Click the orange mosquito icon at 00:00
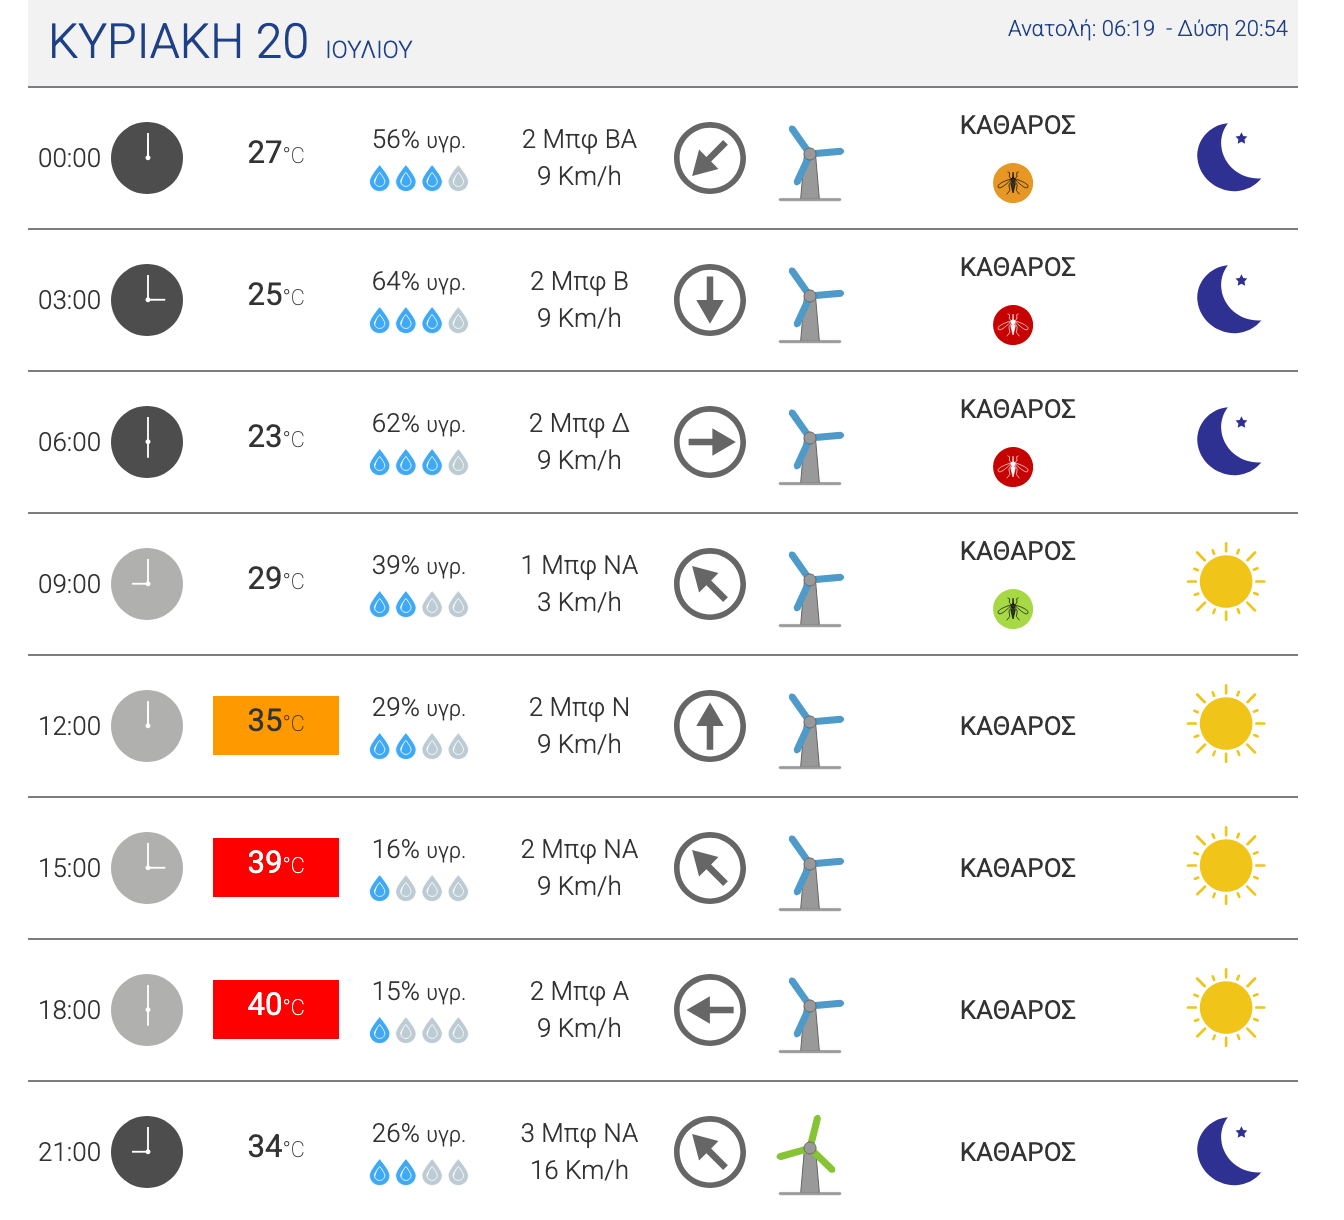Viewport: 1344px width, 1220px height. 1013,183
